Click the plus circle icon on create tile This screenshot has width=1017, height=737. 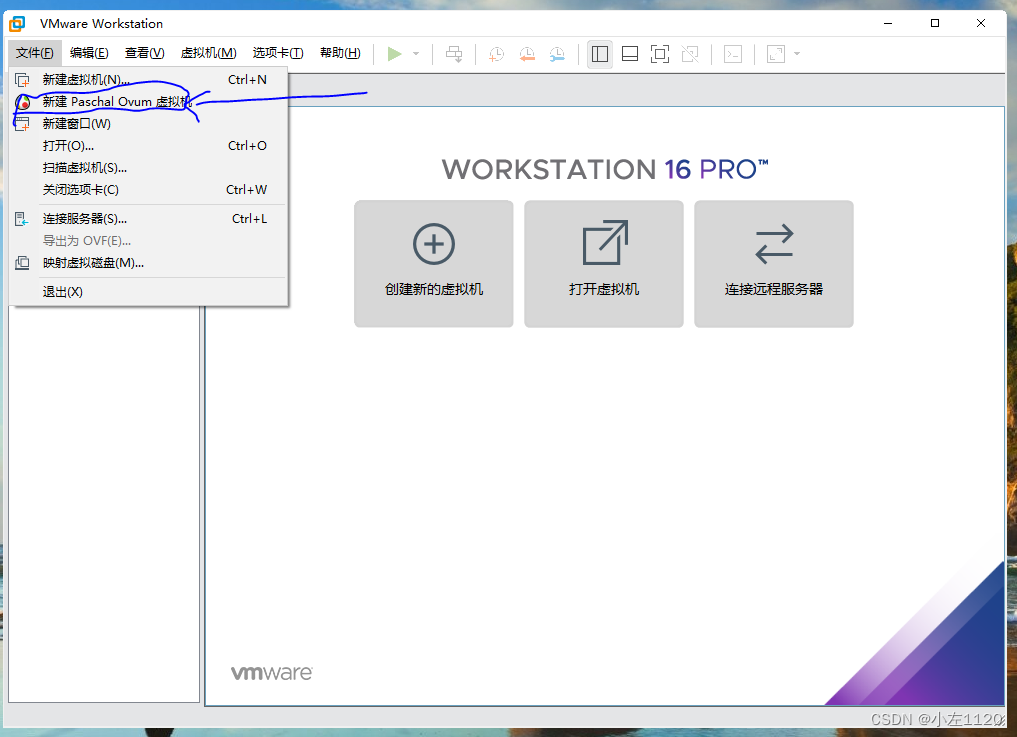[x=434, y=244]
